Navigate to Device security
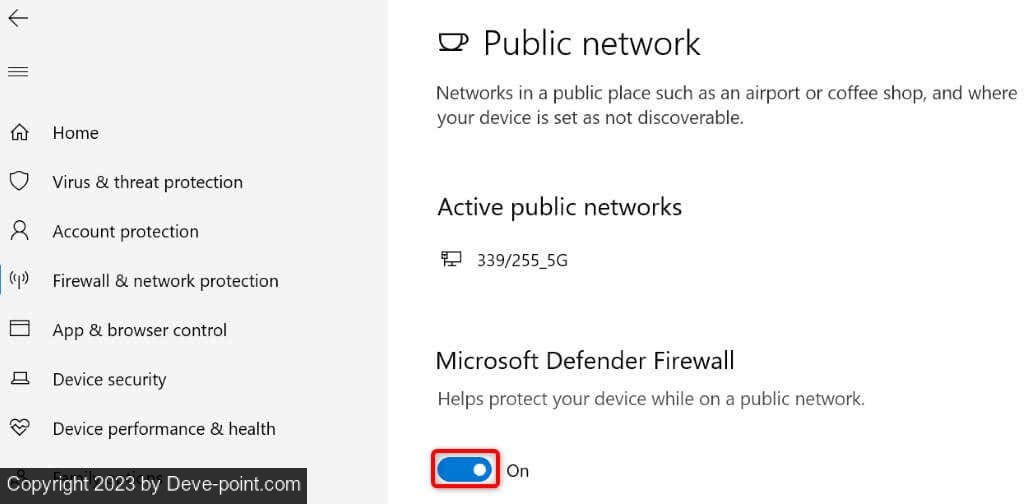The width and height of the screenshot is (1024, 504). coord(109,379)
